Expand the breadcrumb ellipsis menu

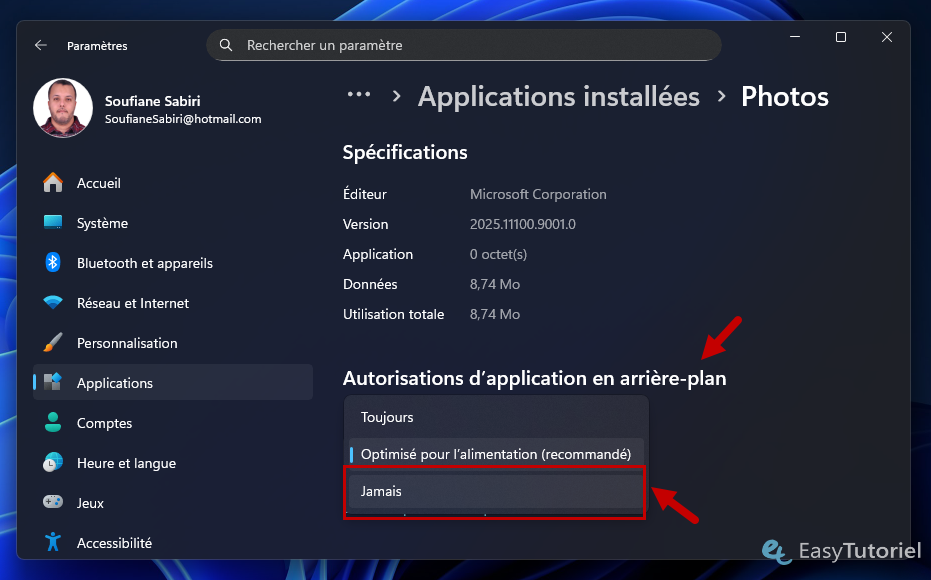[358, 95]
